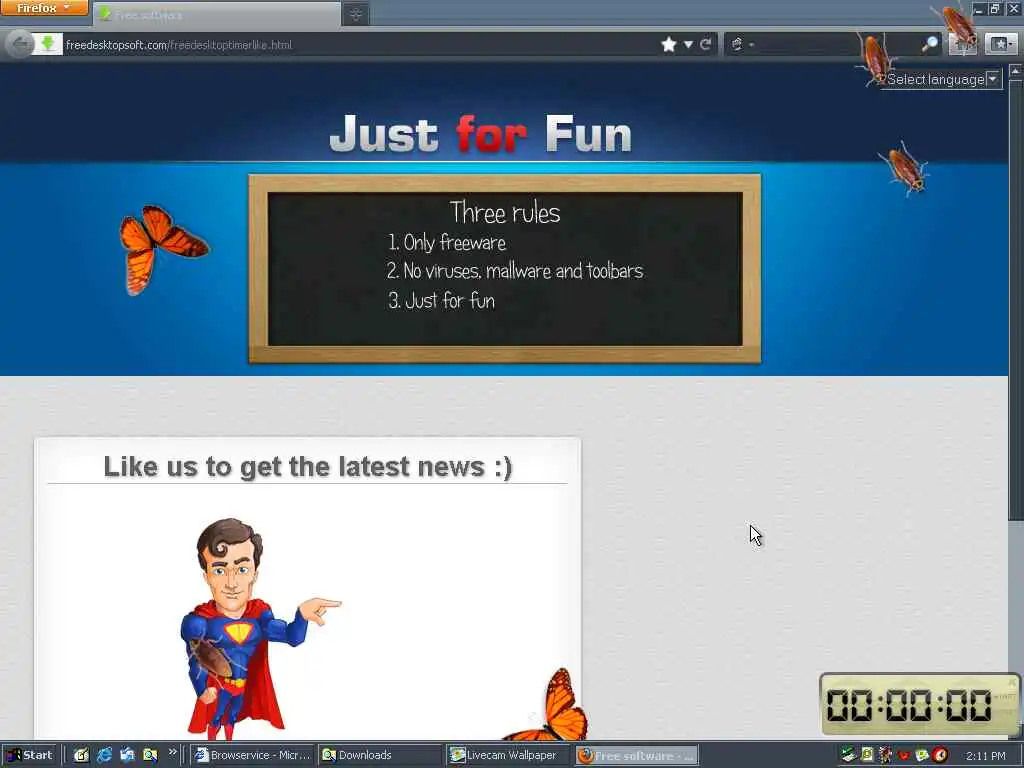Open a new tab with plus button
Screen dimensions: 1024x768
(356, 14)
